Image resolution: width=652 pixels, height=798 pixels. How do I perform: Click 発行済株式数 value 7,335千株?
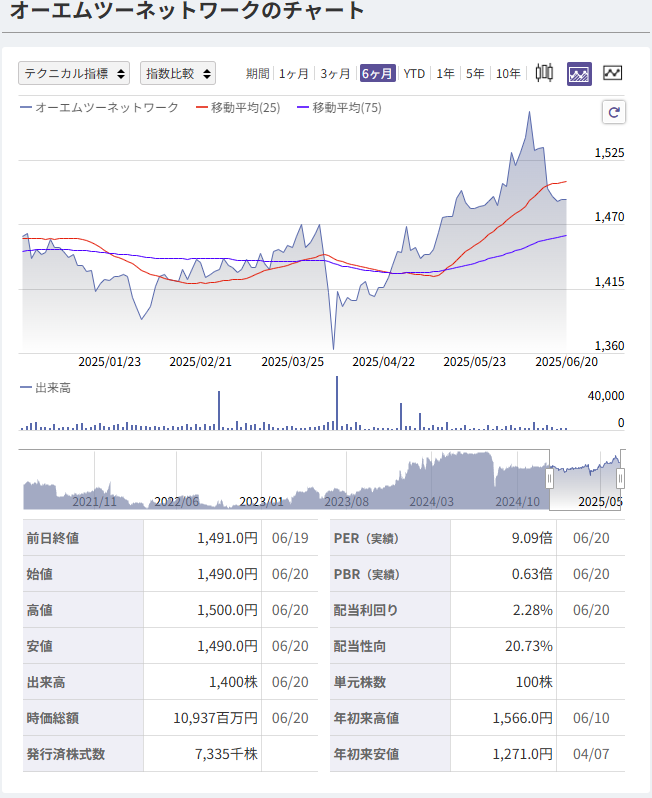click(226, 754)
